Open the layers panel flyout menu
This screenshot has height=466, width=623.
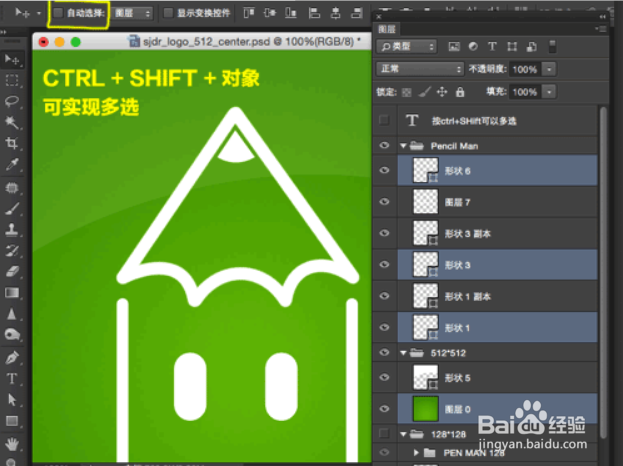(x=601, y=29)
